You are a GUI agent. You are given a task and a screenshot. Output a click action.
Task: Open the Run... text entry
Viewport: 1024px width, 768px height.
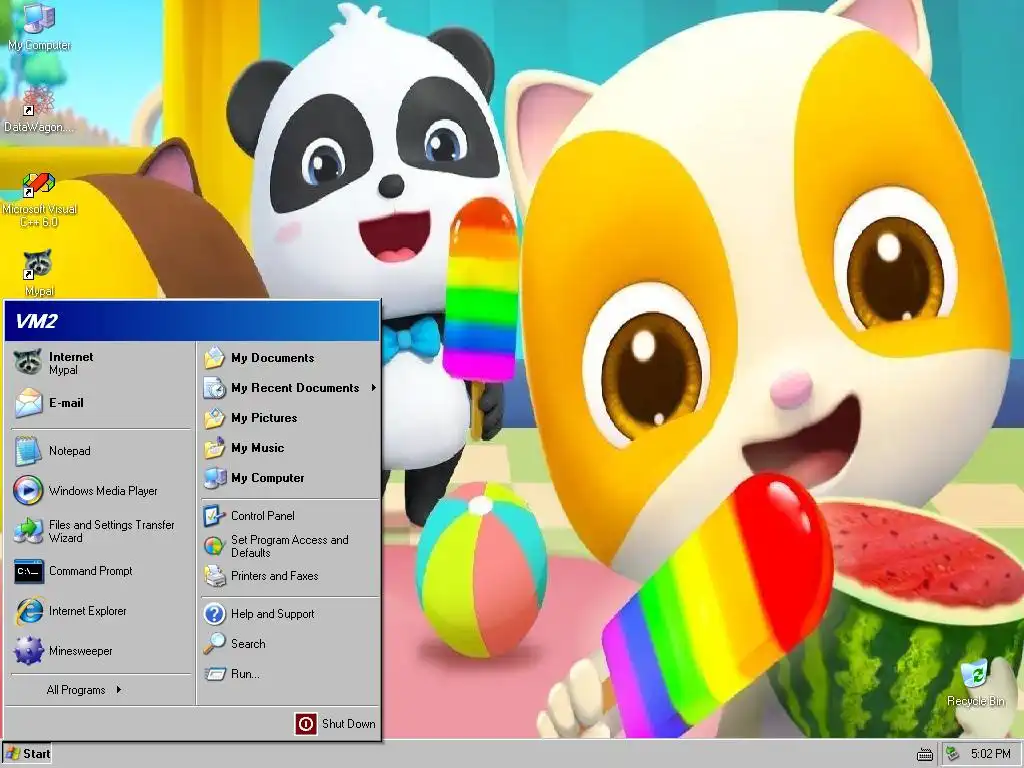click(245, 674)
